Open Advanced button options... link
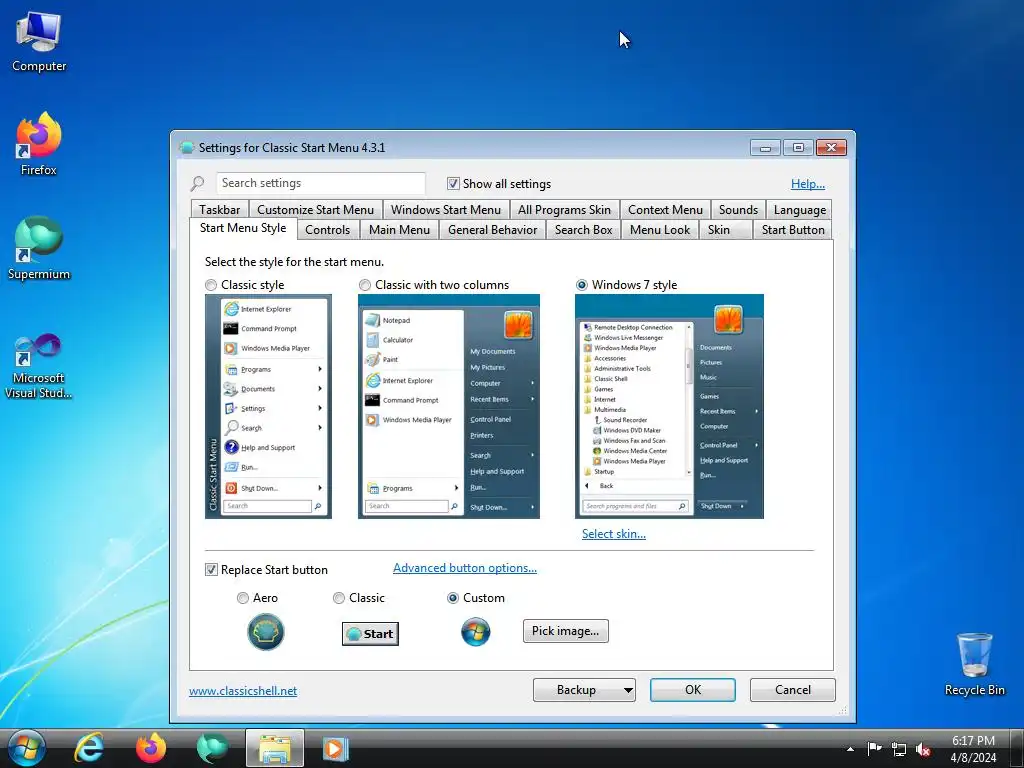 coord(465,568)
